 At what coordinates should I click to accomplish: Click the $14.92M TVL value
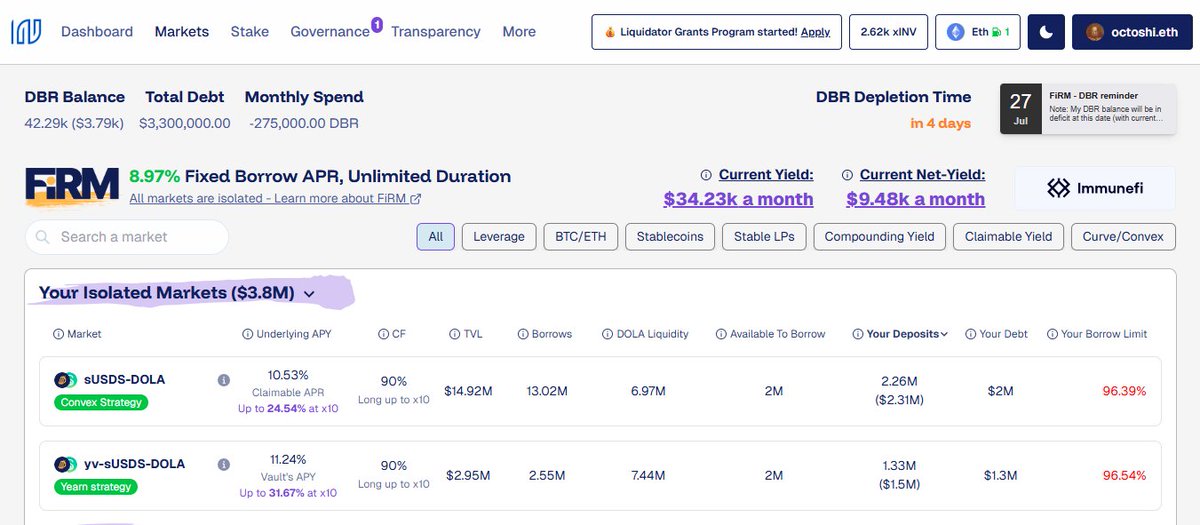pyautogui.click(x=469, y=391)
